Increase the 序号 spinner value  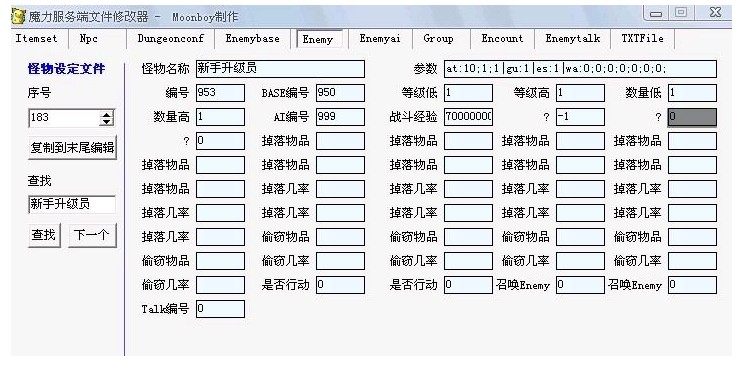point(107,114)
